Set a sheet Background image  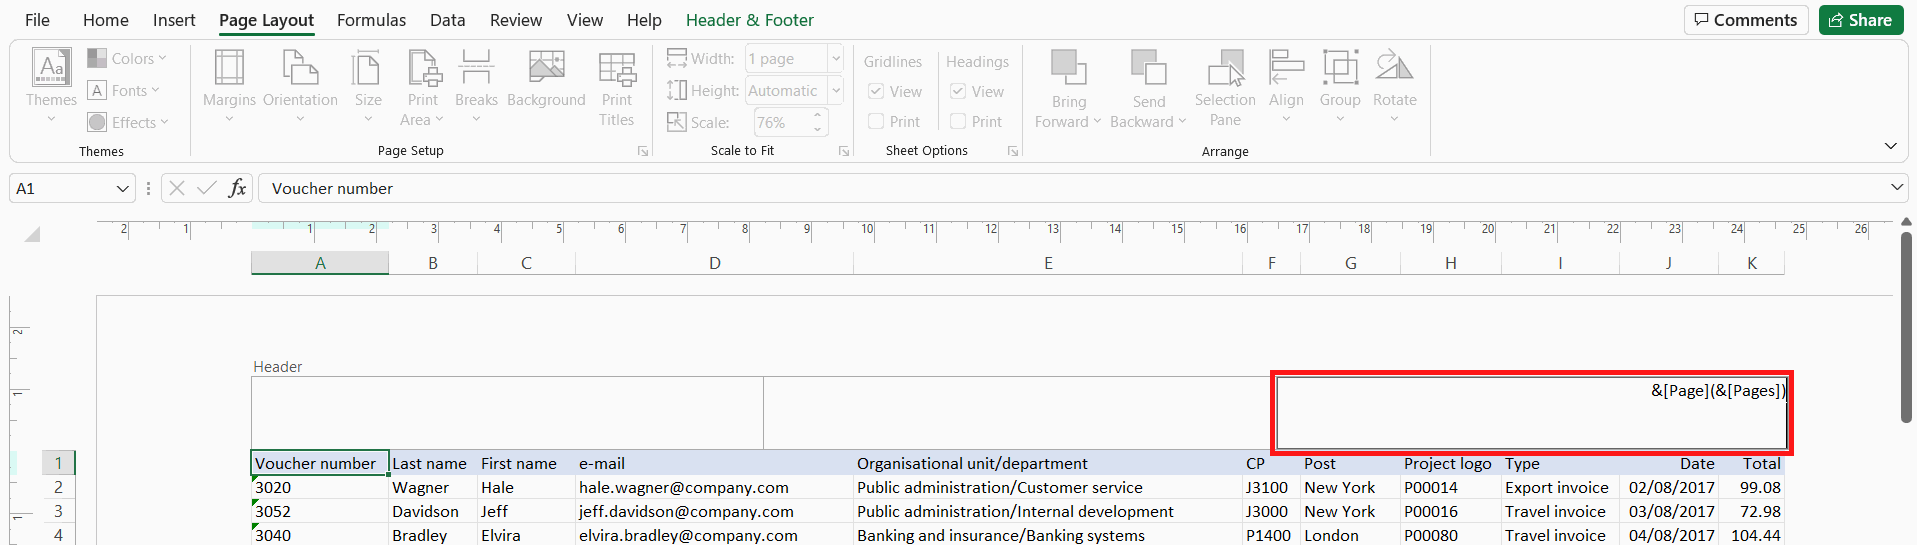546,80
